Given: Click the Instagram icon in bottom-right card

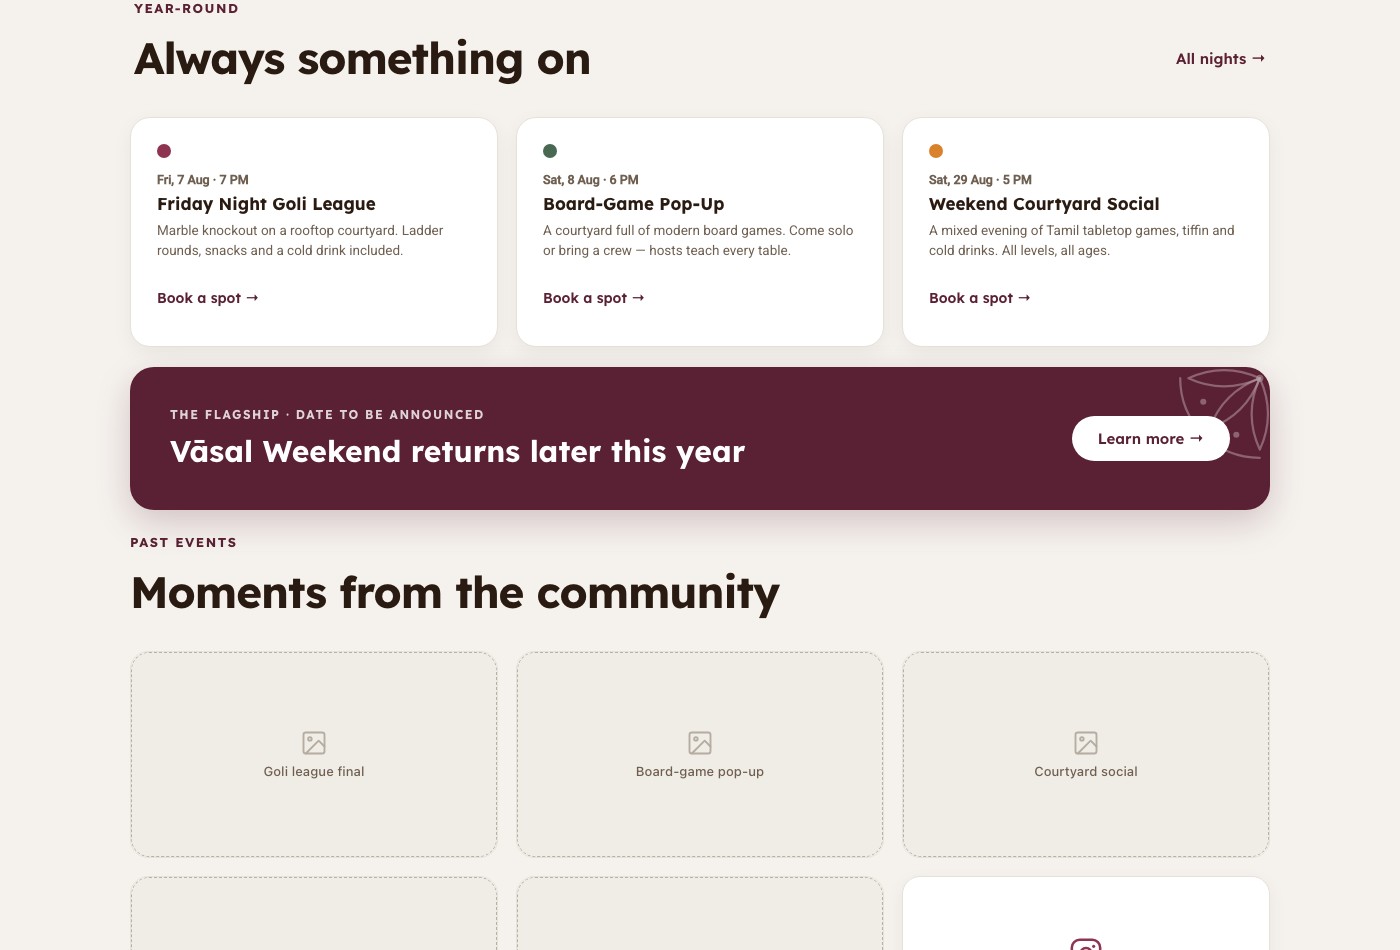Looking at the screenshot, I should point(1086,944).
